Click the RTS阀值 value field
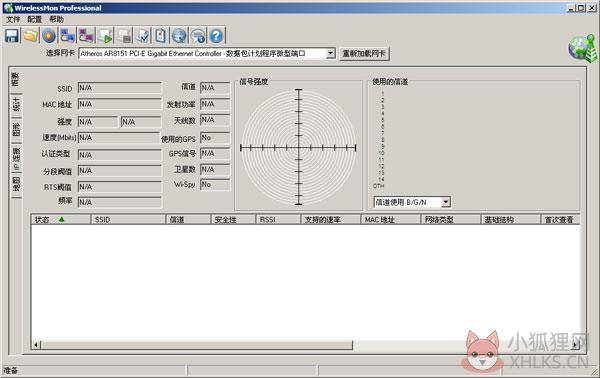The width and height of the screenshot is (600, 378). click(119, 187)
